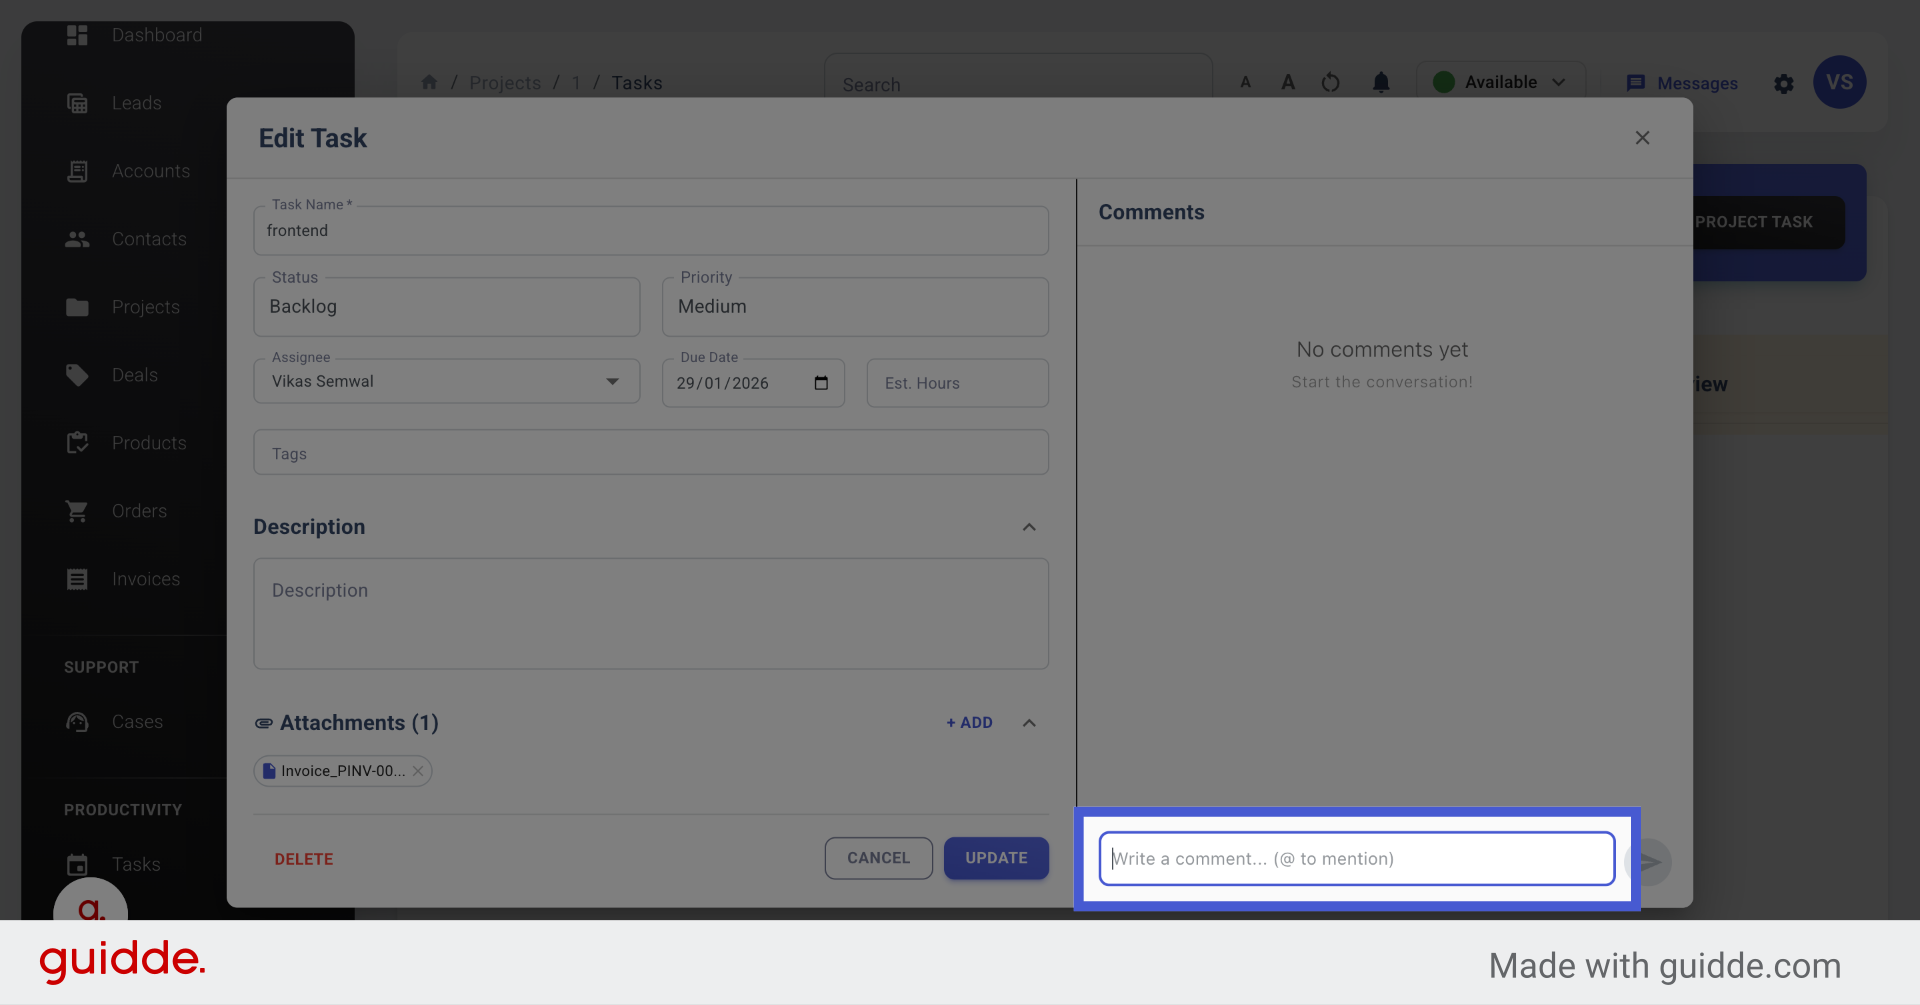Add an attachment with + ADD
The width and height of the screenshot is (1920, 1005).
coord(969,723)
